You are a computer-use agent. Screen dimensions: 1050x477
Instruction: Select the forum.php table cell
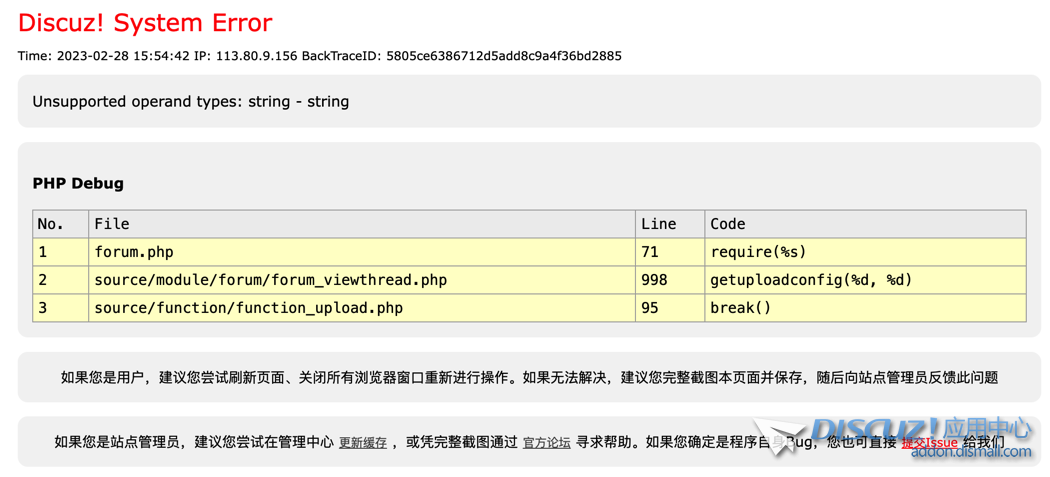click(x=134, y=252)
